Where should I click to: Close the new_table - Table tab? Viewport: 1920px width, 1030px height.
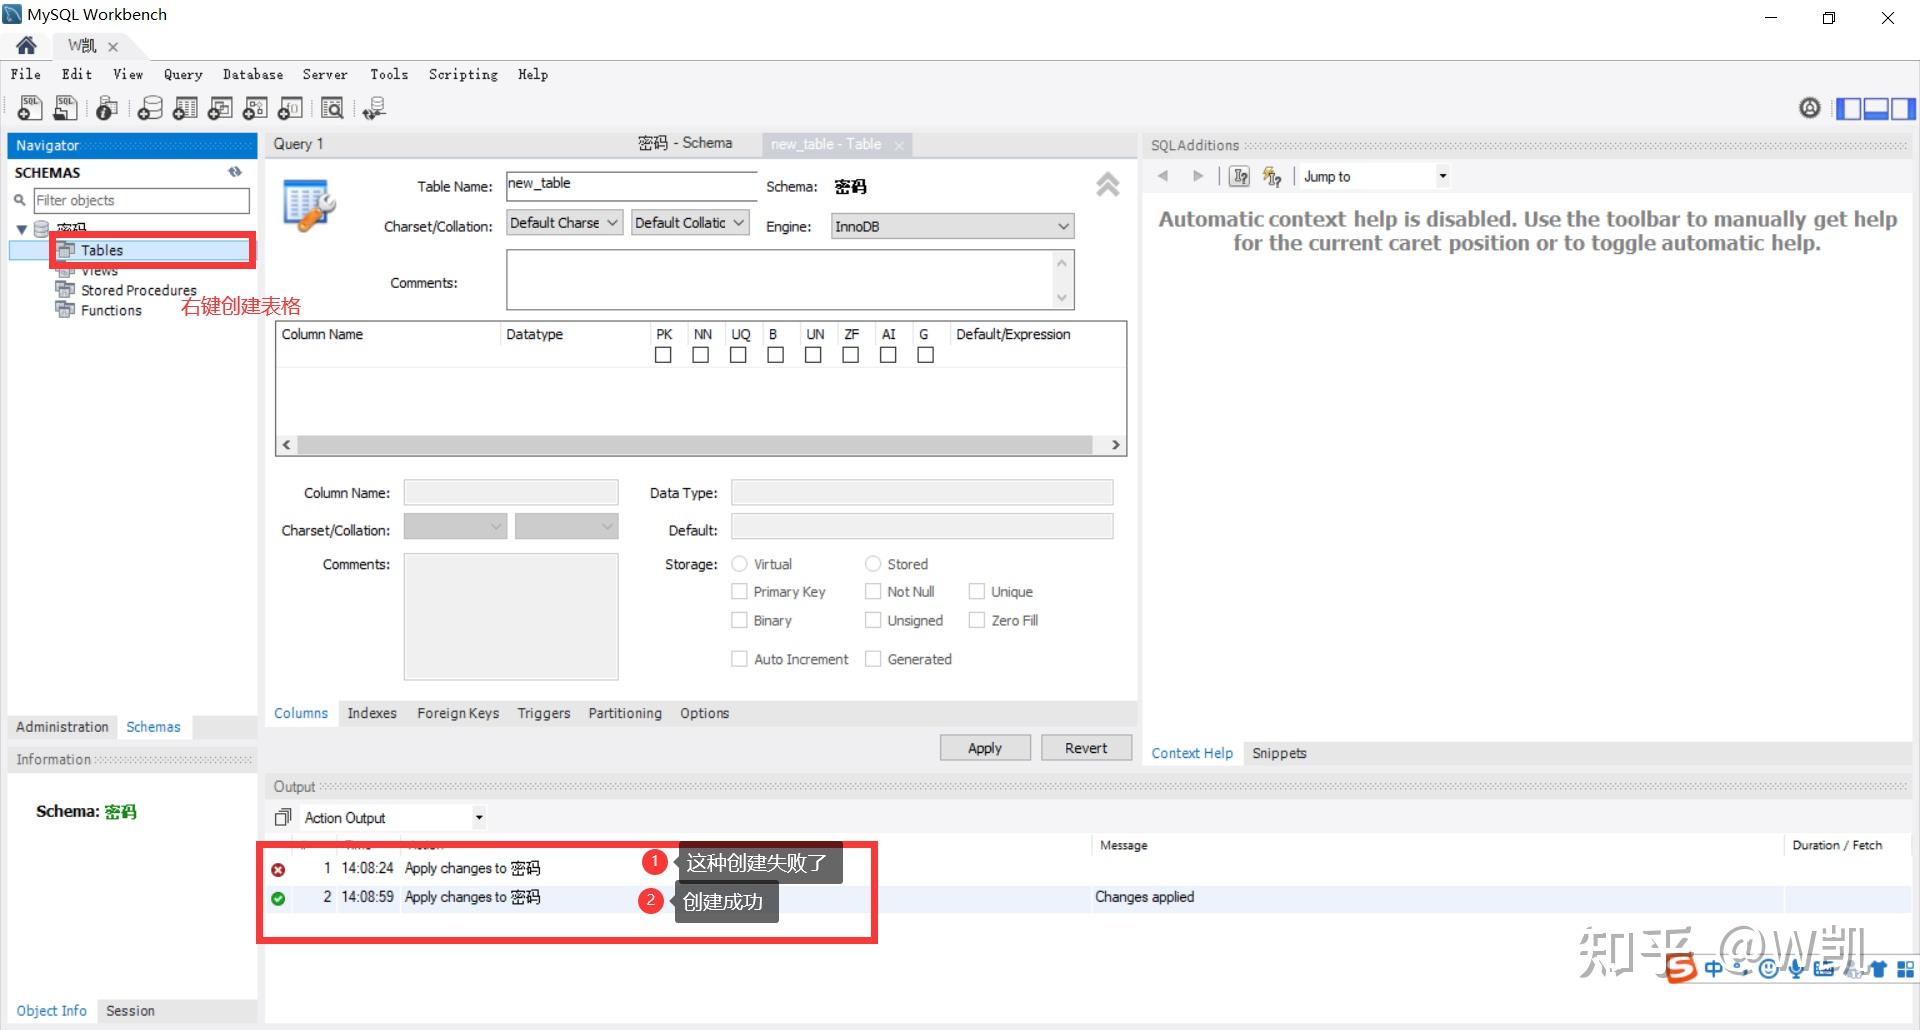point(899,145)
